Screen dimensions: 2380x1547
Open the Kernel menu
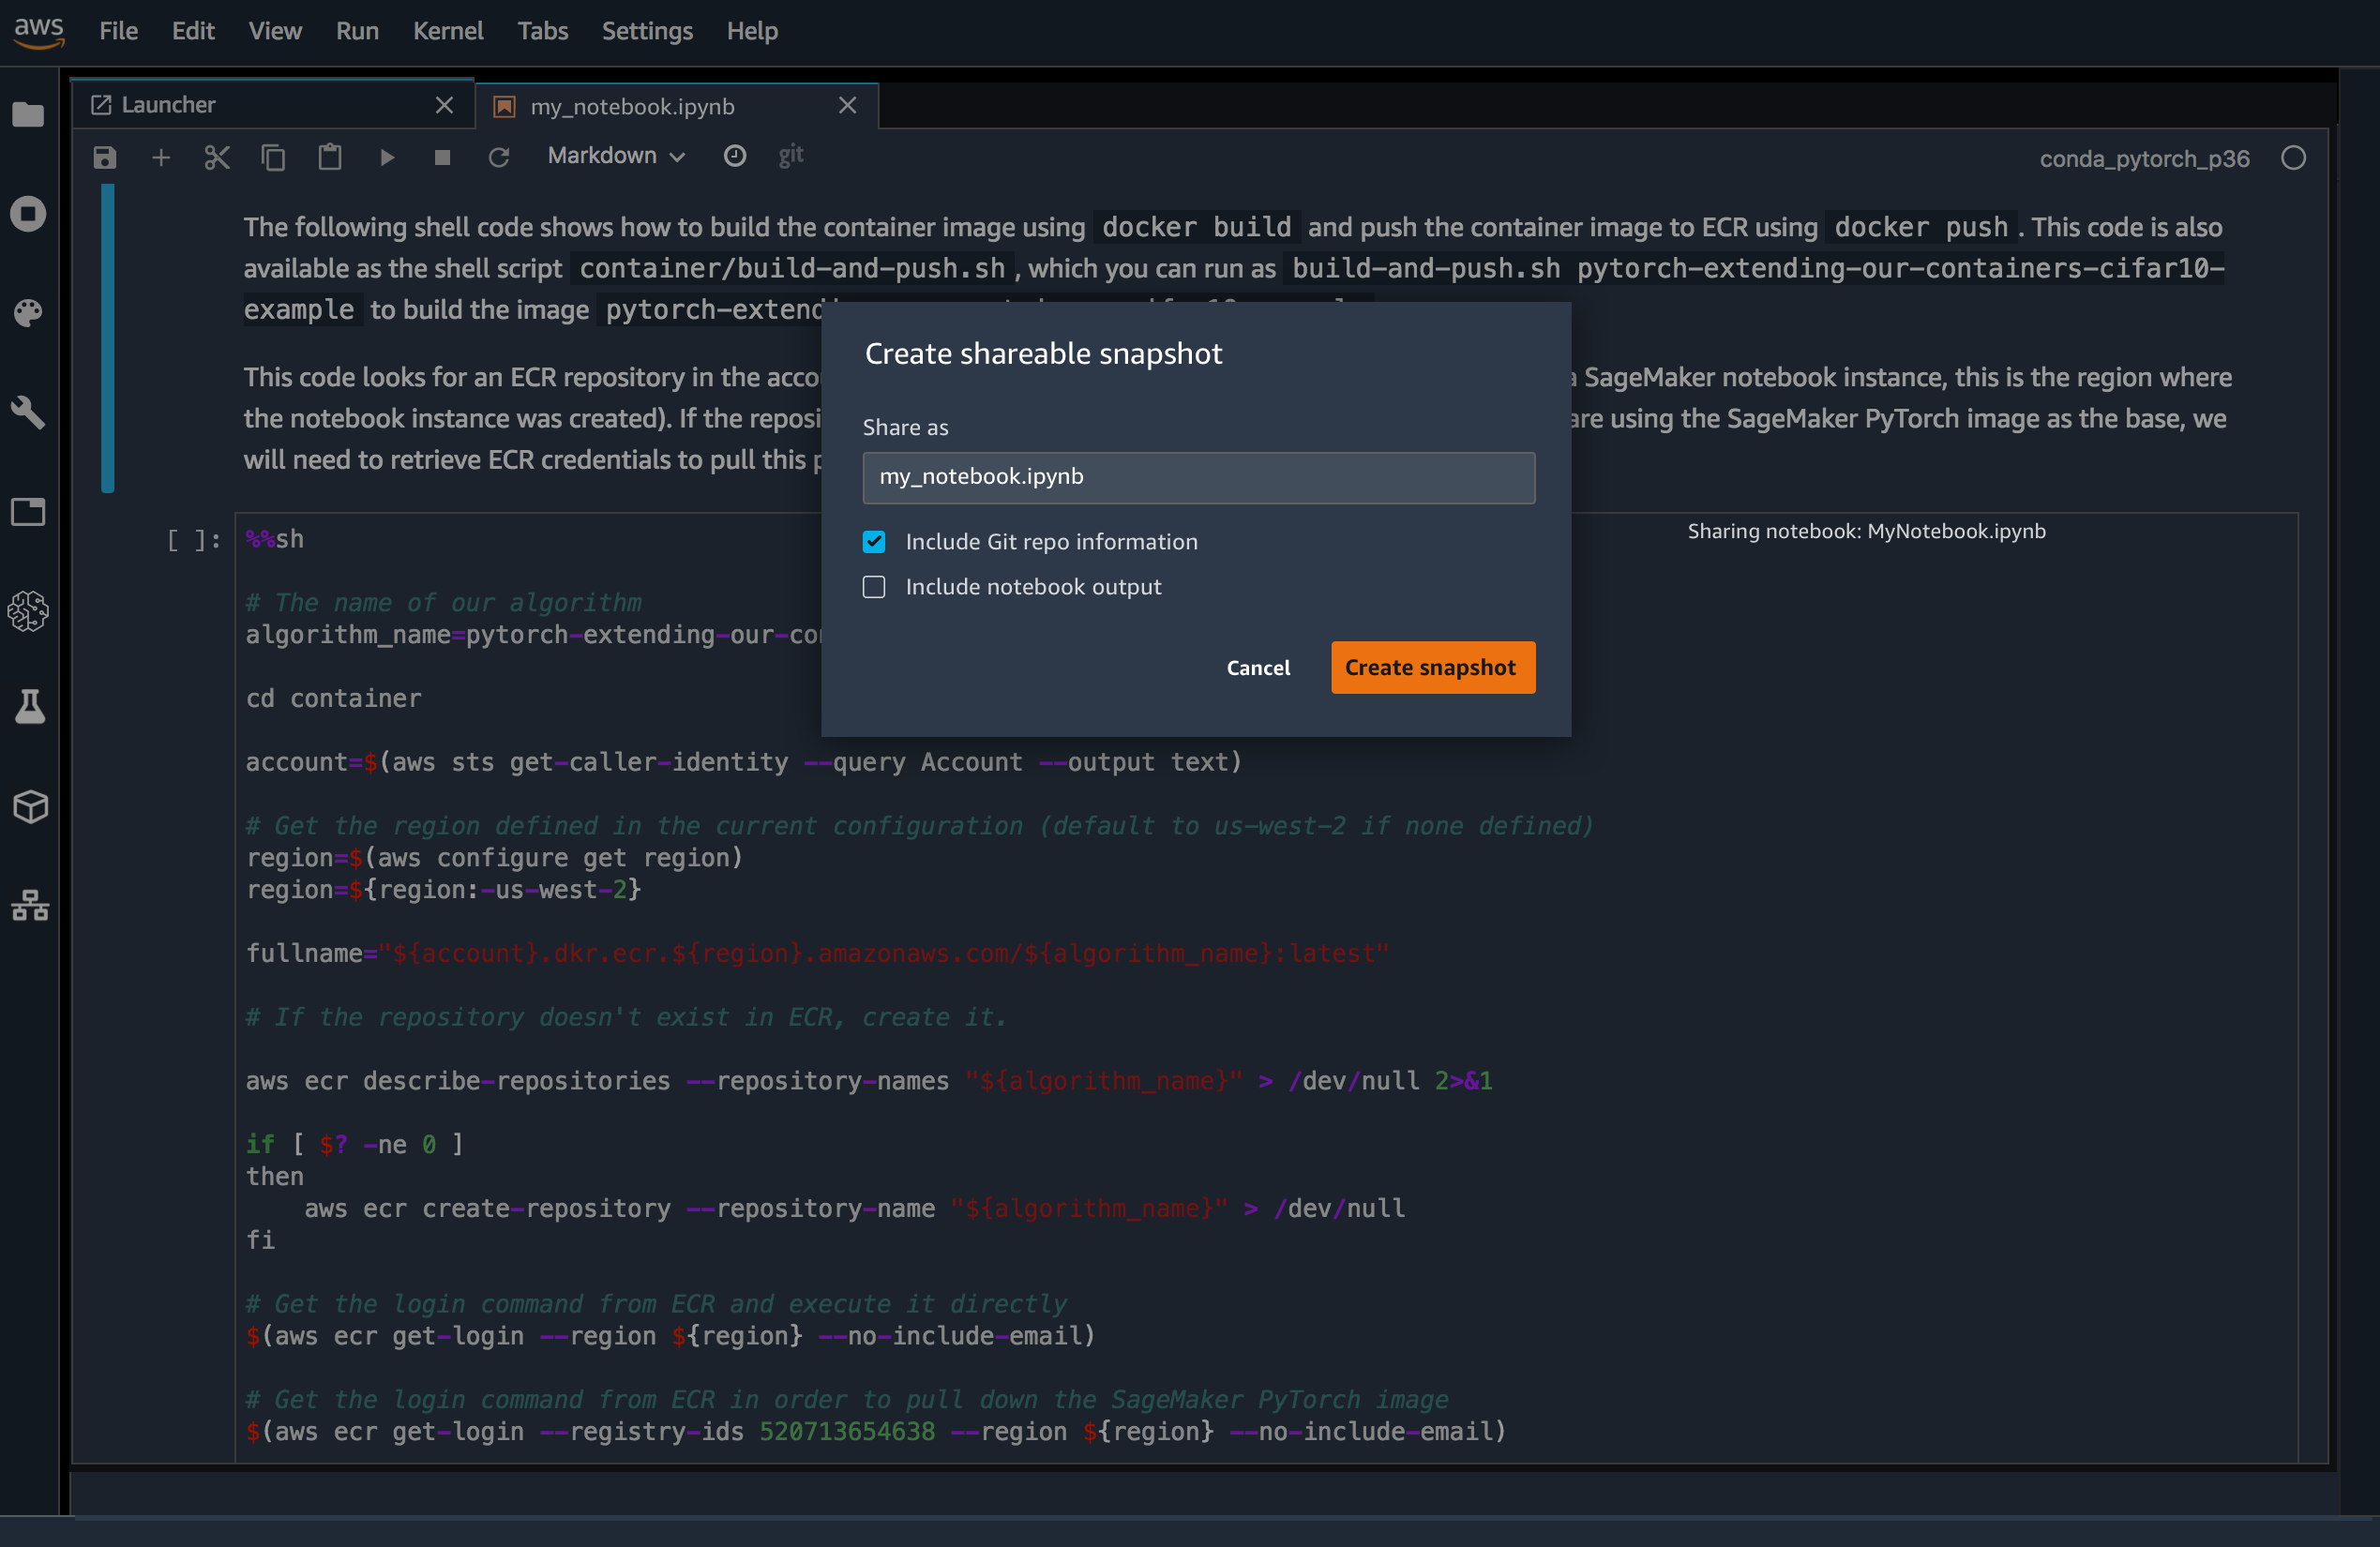(x=447, y=31)
